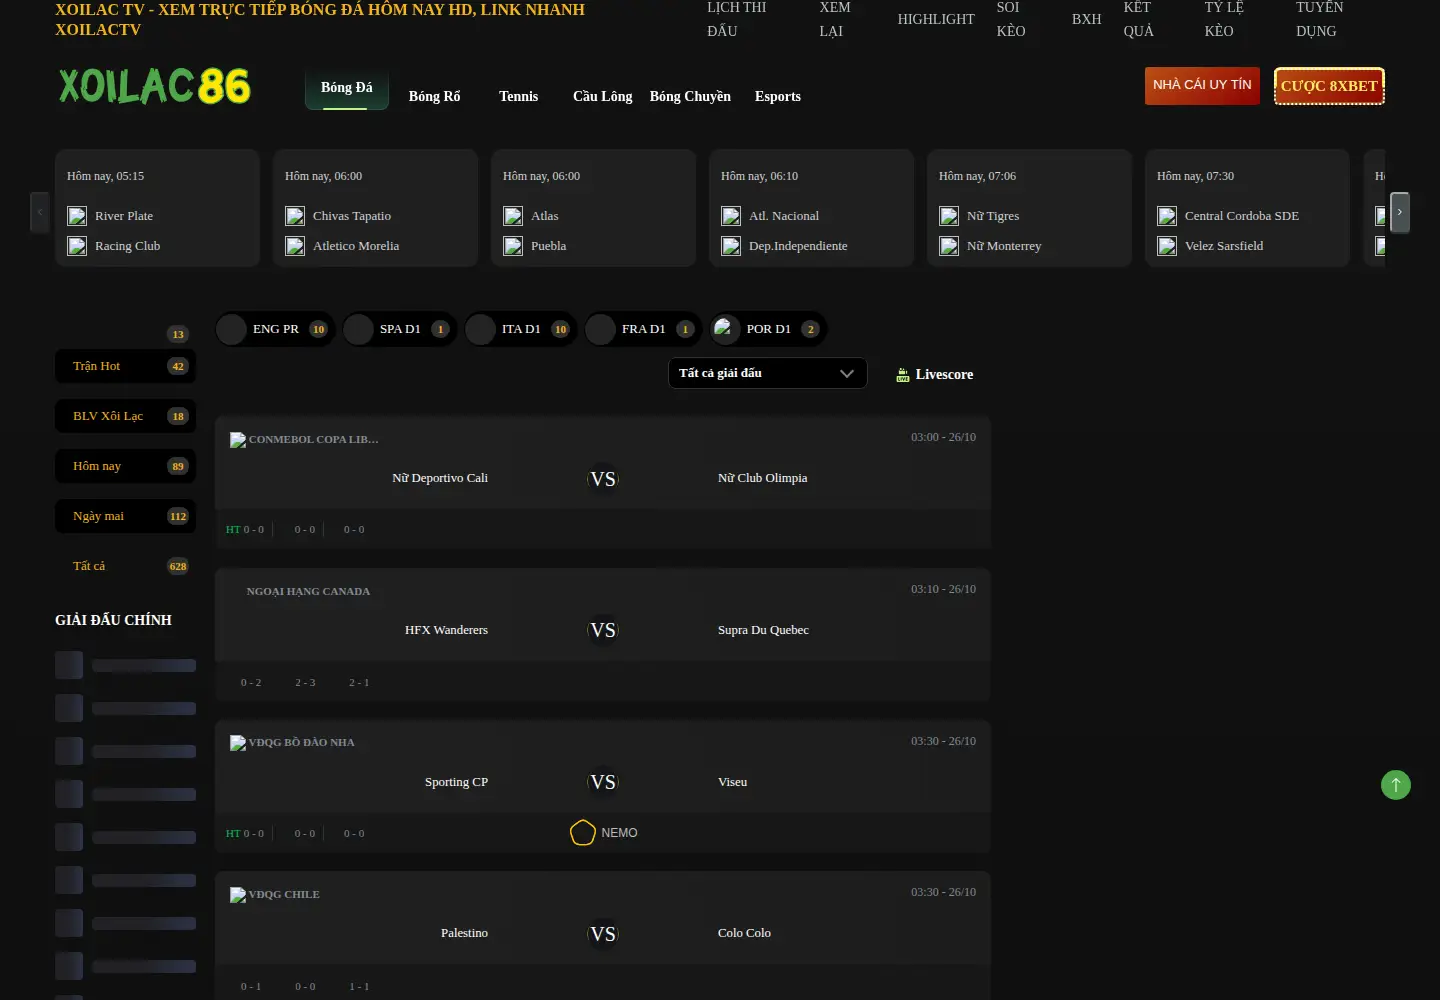The image size is (1440, 1000).
Task: Click the Puebla team logo
Action: tap(513, 246)
